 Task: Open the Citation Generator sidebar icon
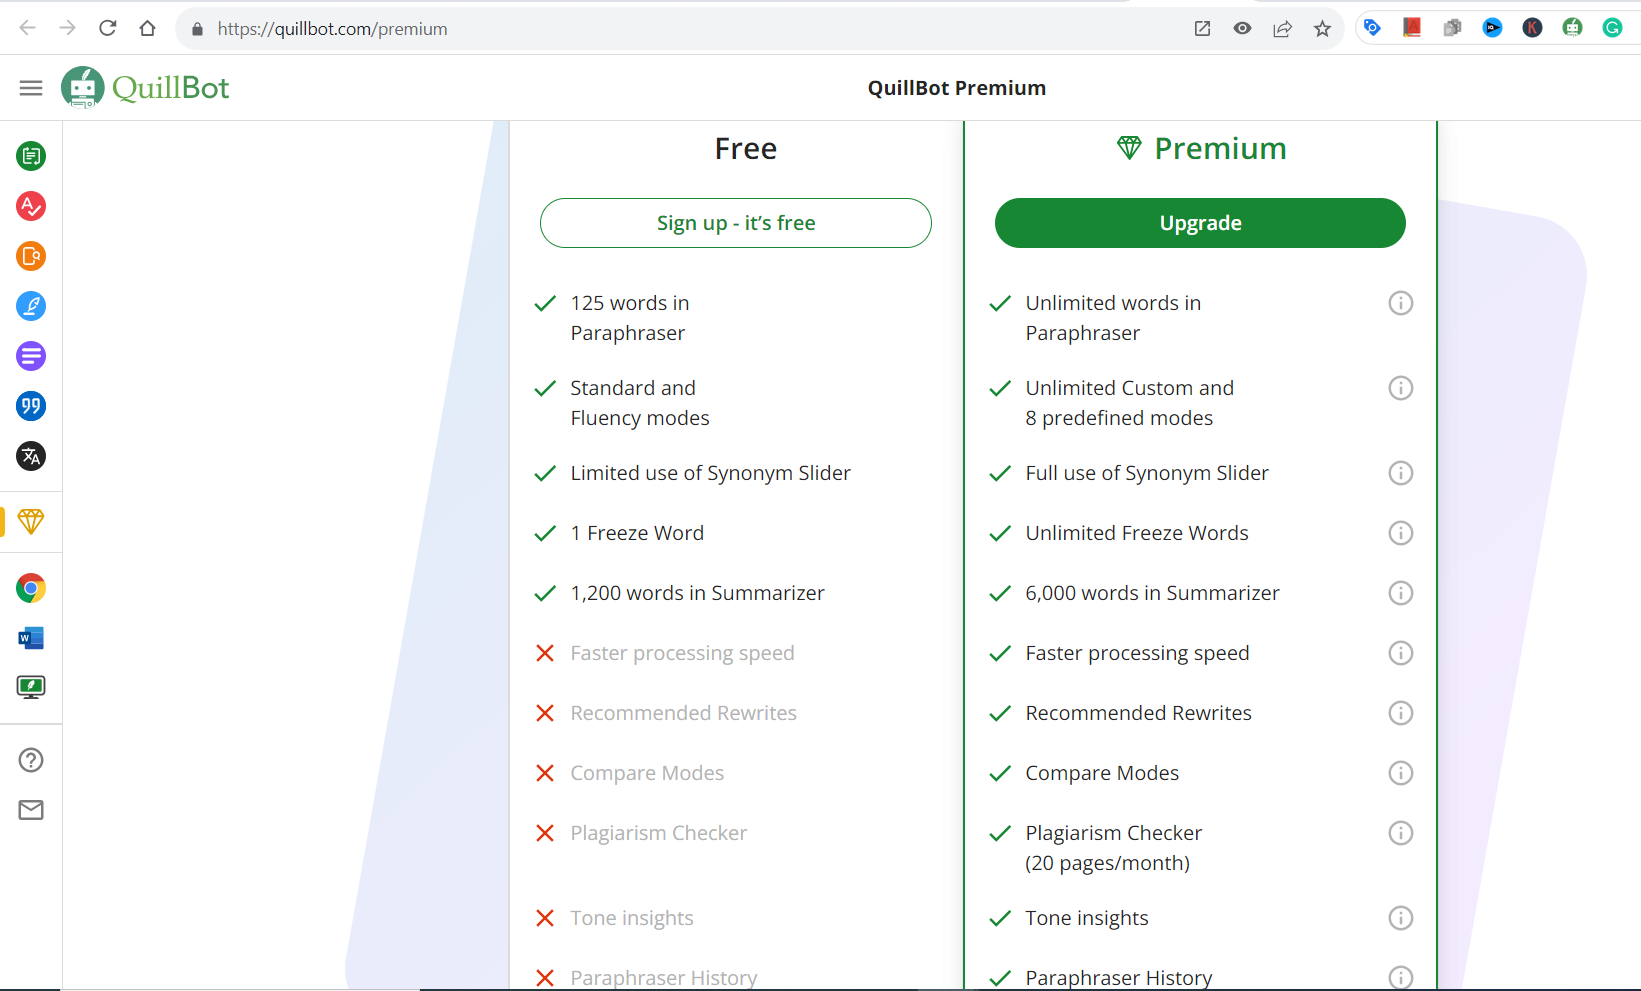pyautogui.click(x=31, y=406)
